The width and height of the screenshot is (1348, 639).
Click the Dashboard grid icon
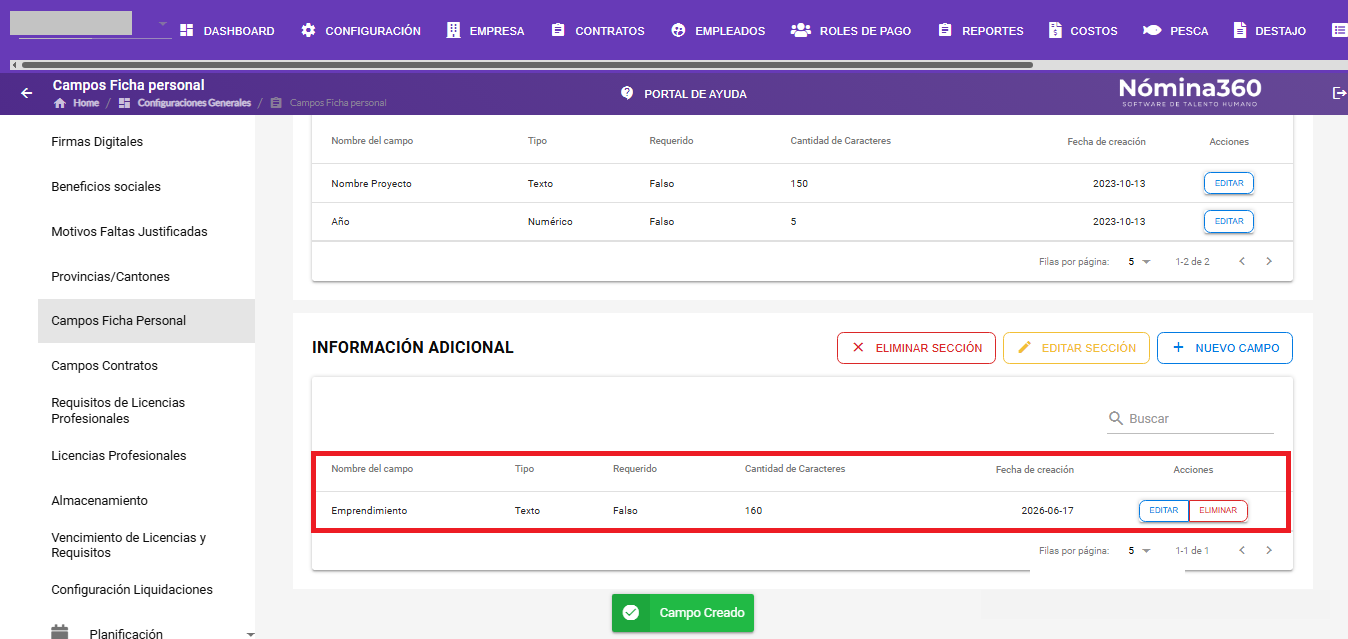pos(186,31)
